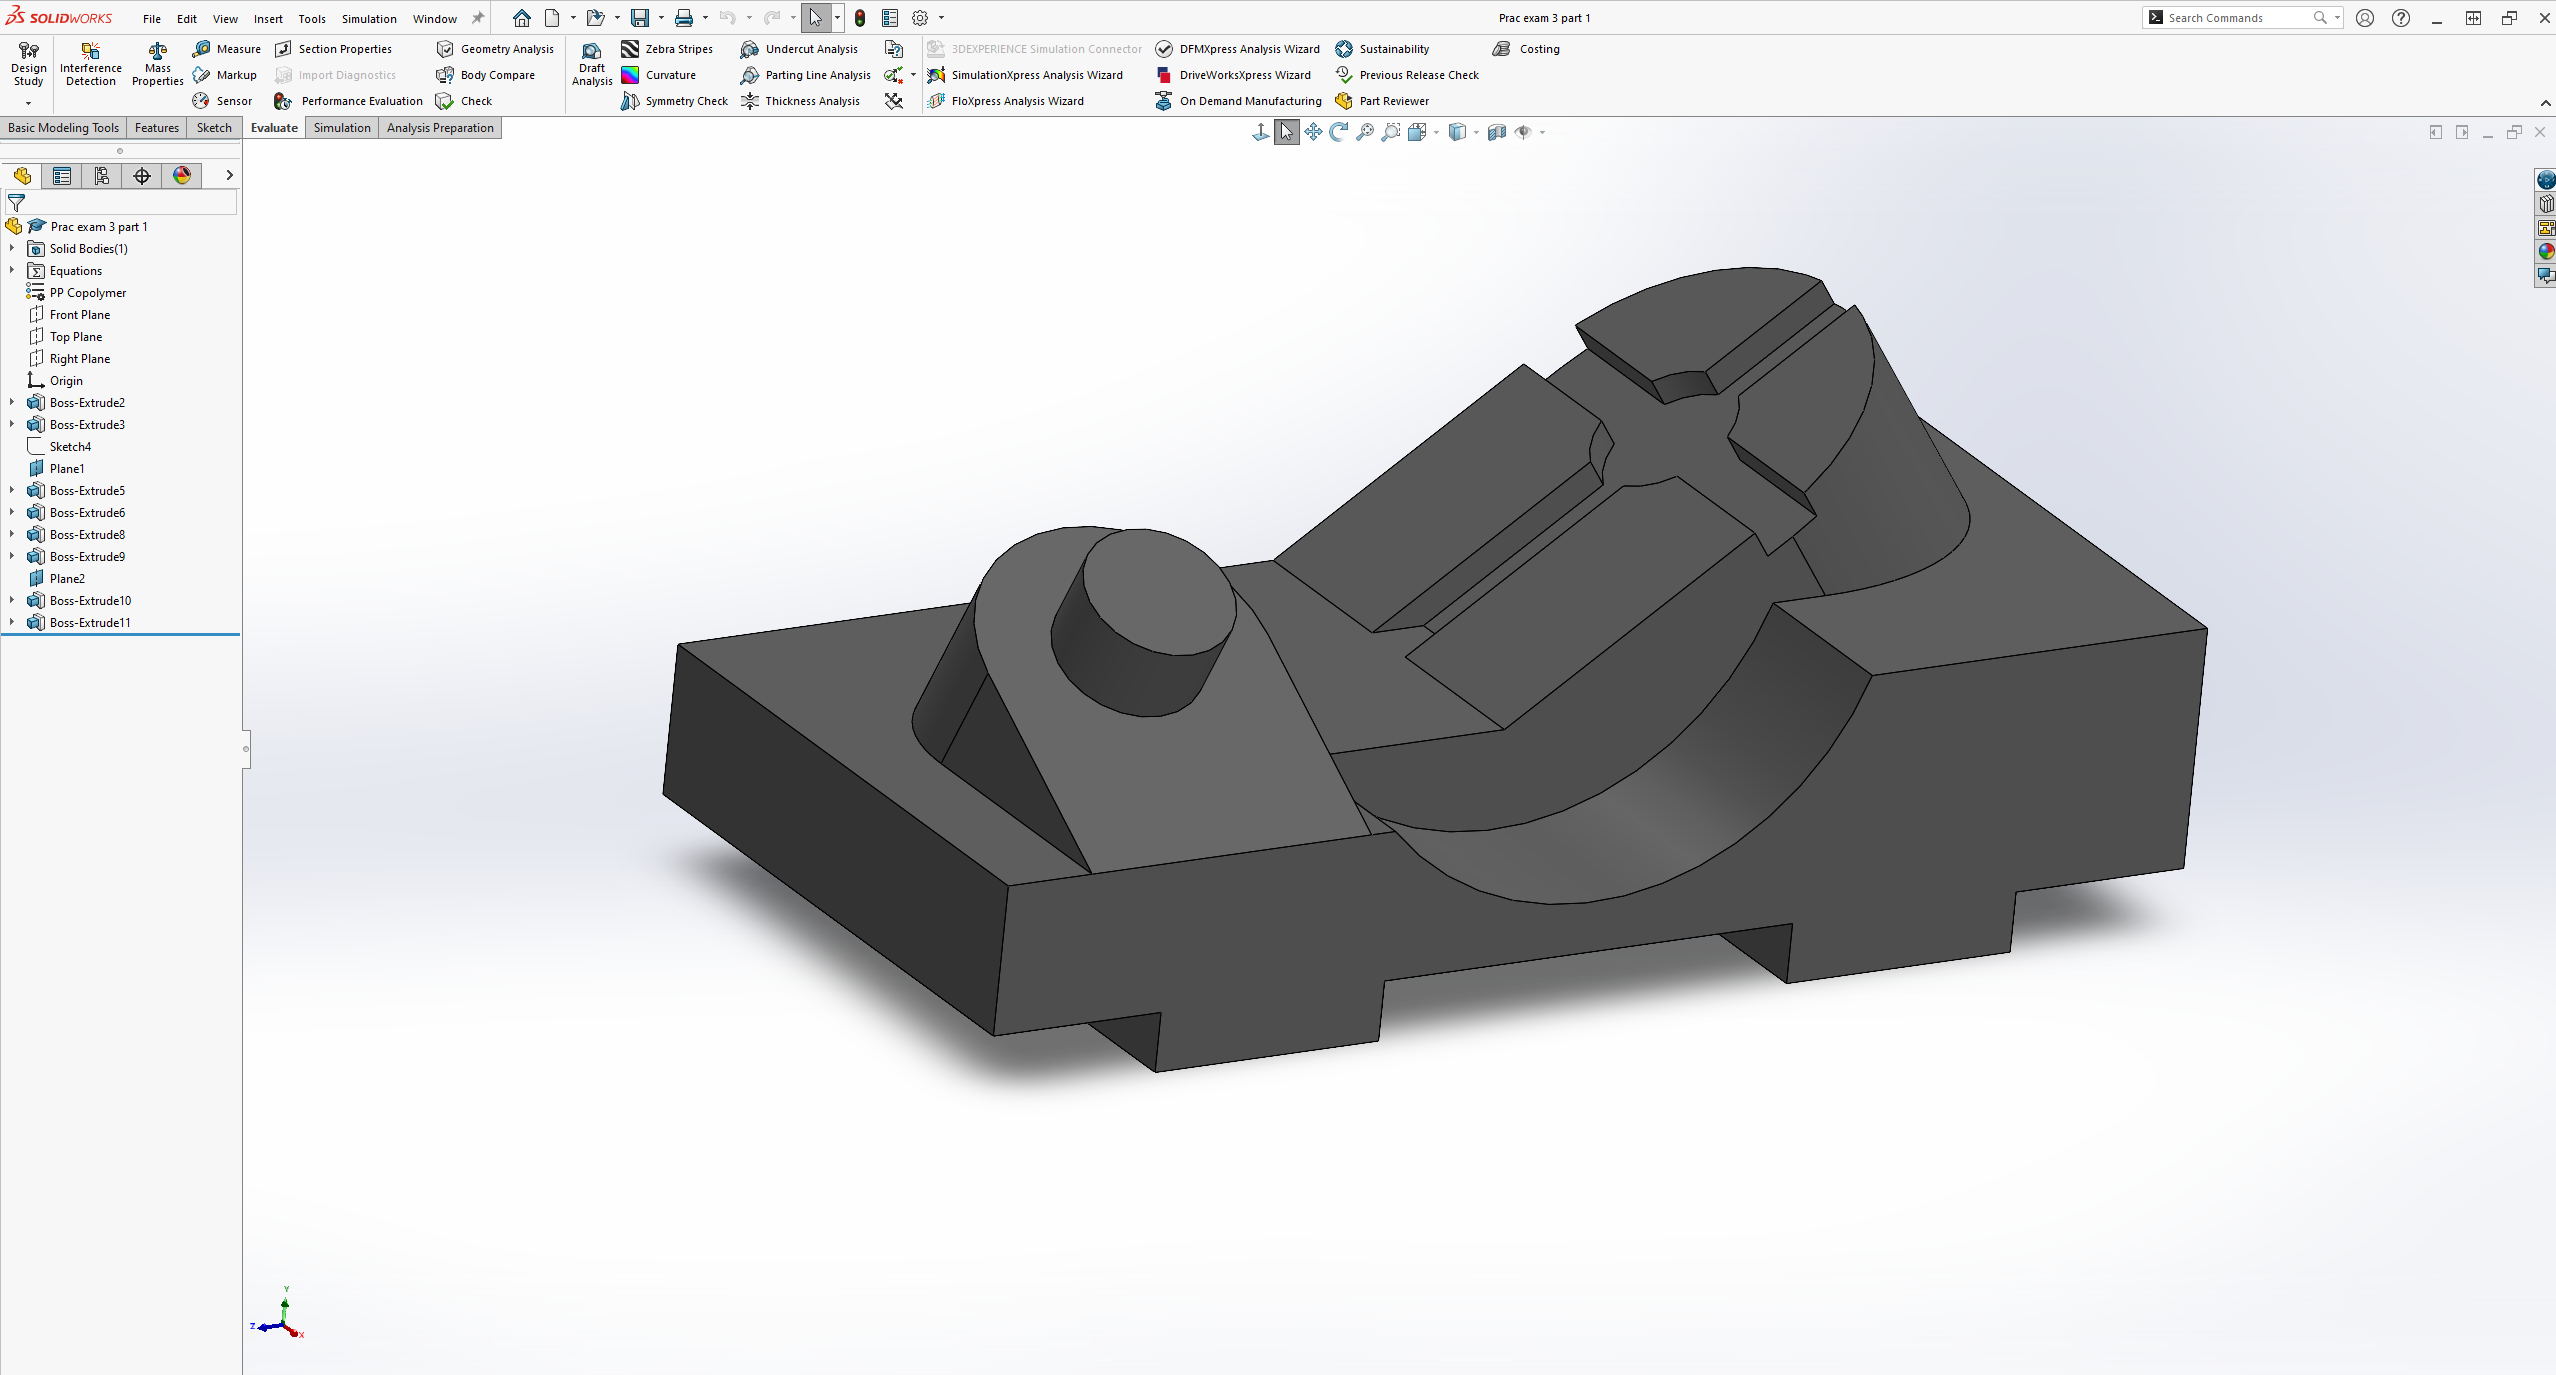Open Display Style dropdown arrow
The width and height of the screenshot is (2556, 1375).
pyautogui.click(x=1476, y=132)
